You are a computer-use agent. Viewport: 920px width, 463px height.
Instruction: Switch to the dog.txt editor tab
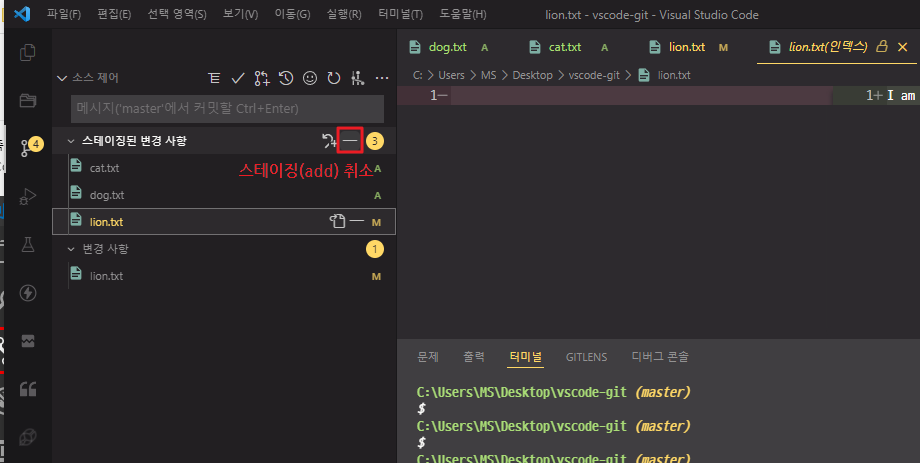(449, 47)
